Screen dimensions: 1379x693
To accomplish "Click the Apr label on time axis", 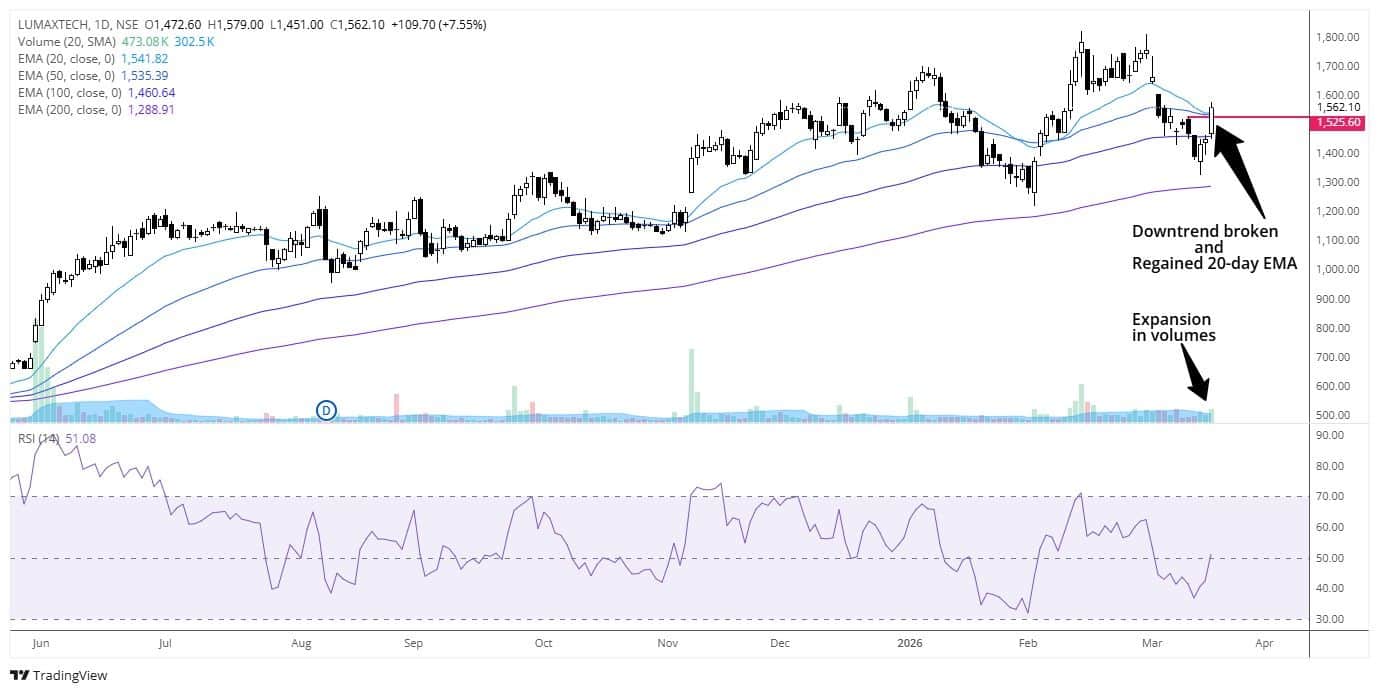I will coord(1264,643).
